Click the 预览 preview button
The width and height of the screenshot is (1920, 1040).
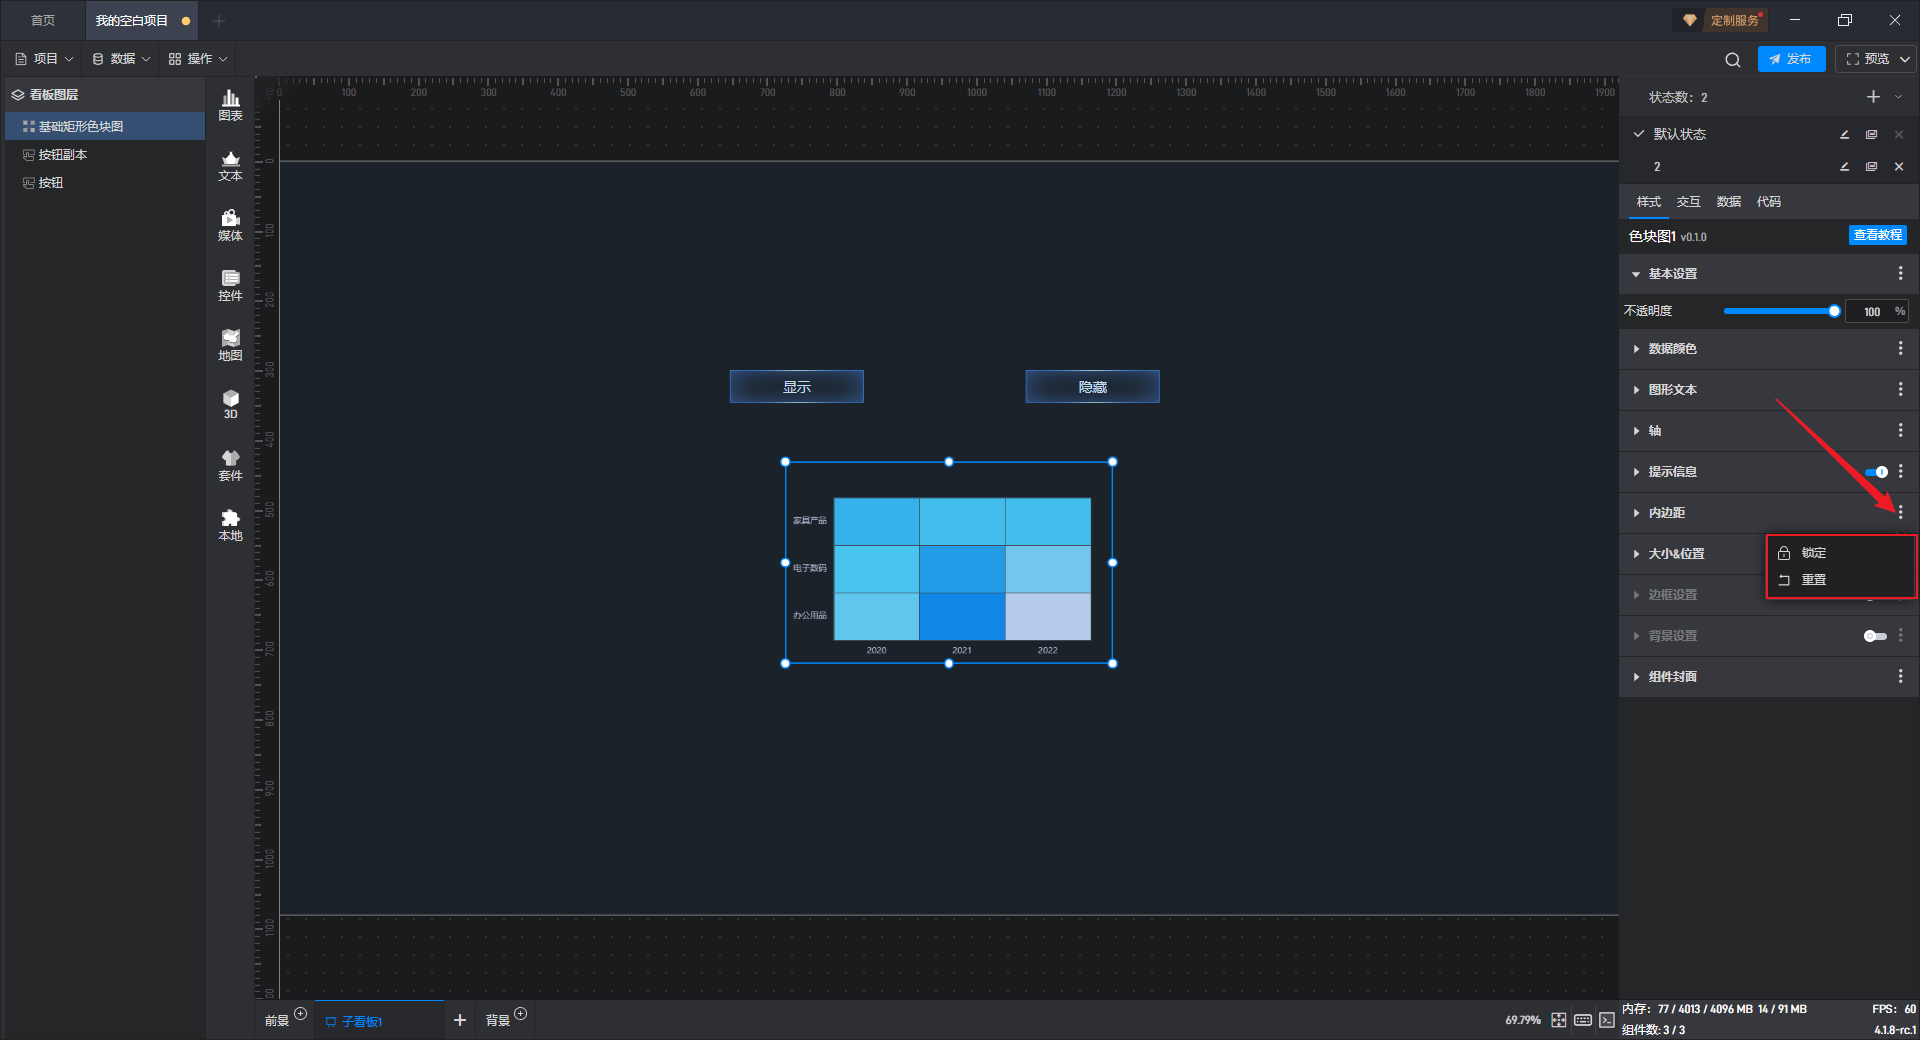1868,59
